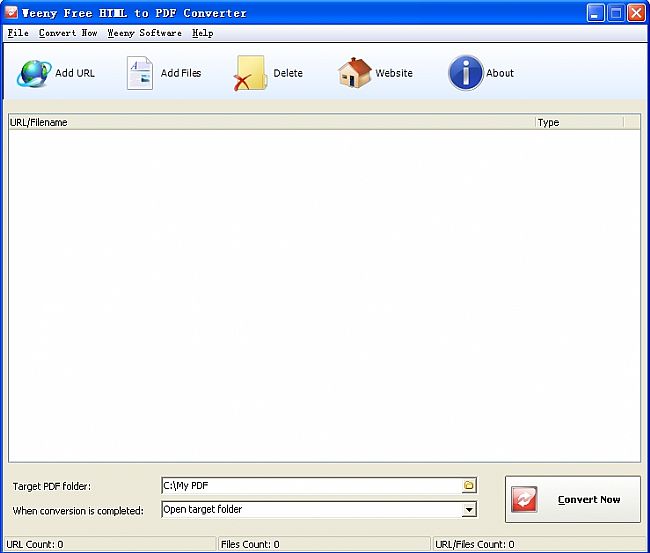Expand the conversion completed dropdown arrow
650x553 pixels.
(x=469, y=509)
